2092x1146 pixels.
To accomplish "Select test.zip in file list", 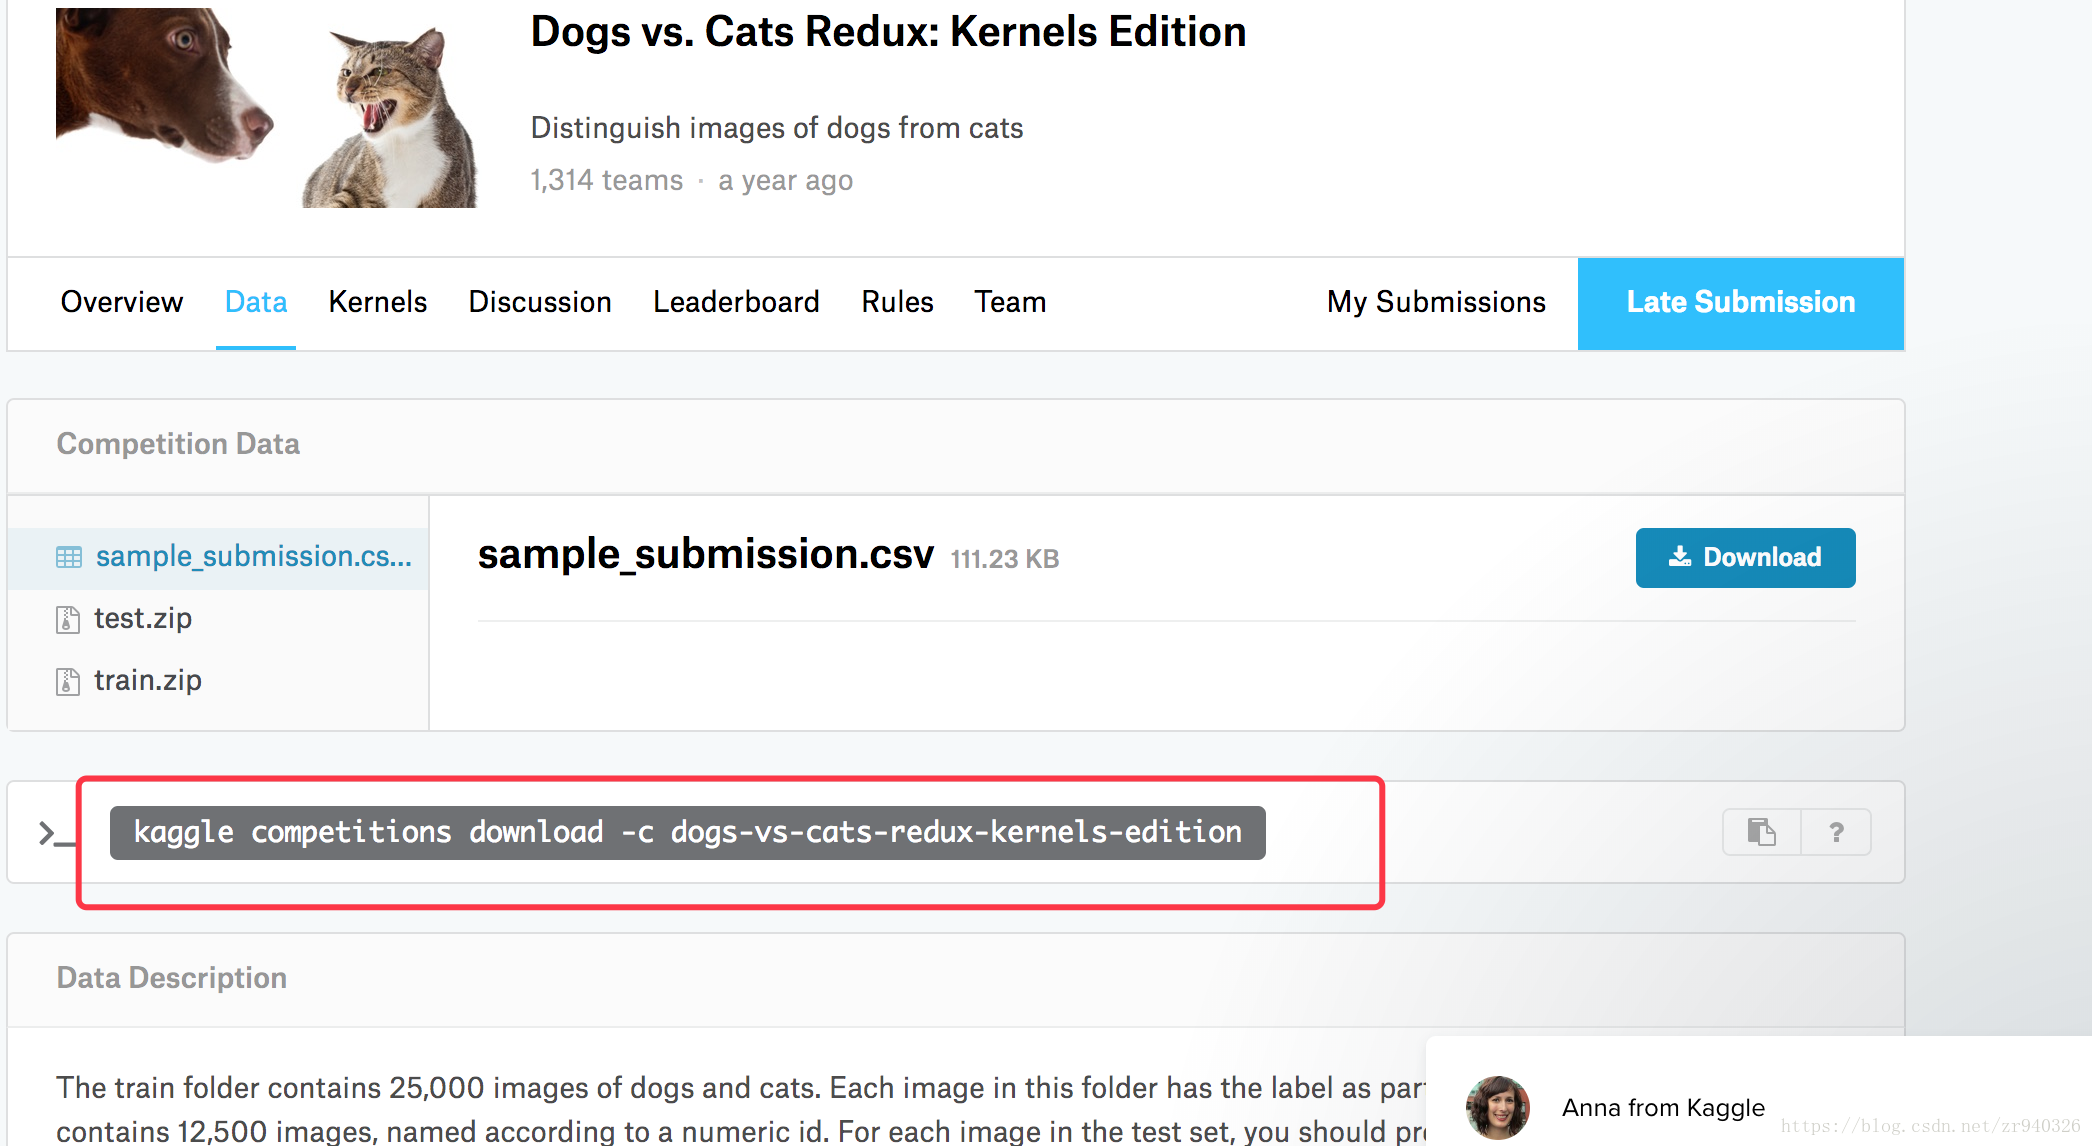I will (x=143, y=619).
